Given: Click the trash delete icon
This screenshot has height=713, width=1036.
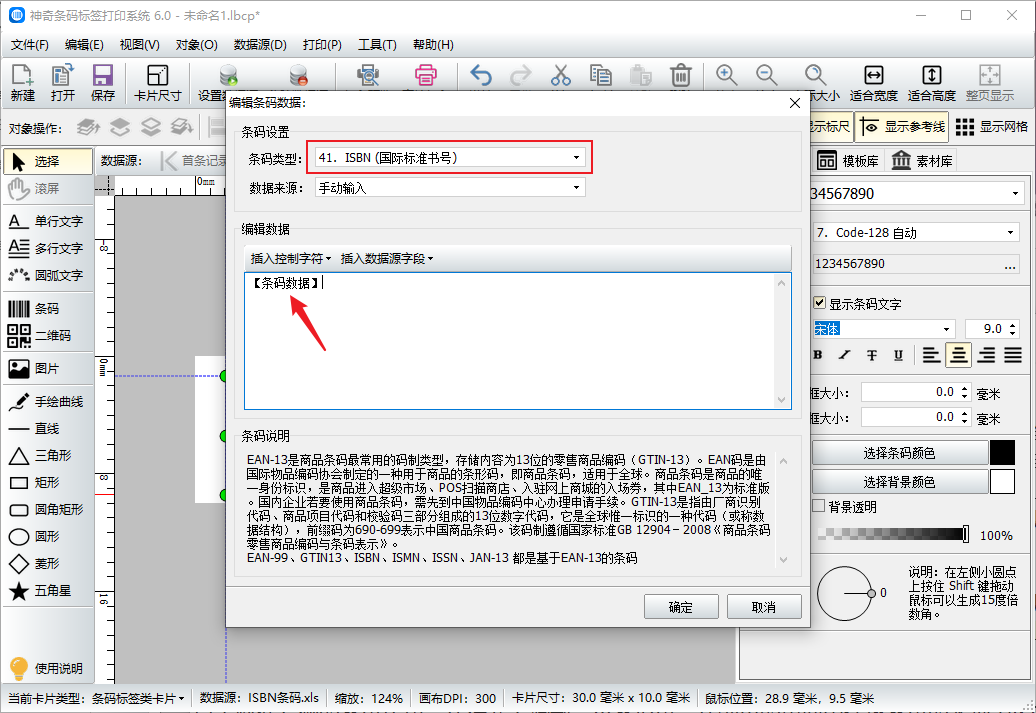Looking at the screenshot, I should click(x=681, y=75).
